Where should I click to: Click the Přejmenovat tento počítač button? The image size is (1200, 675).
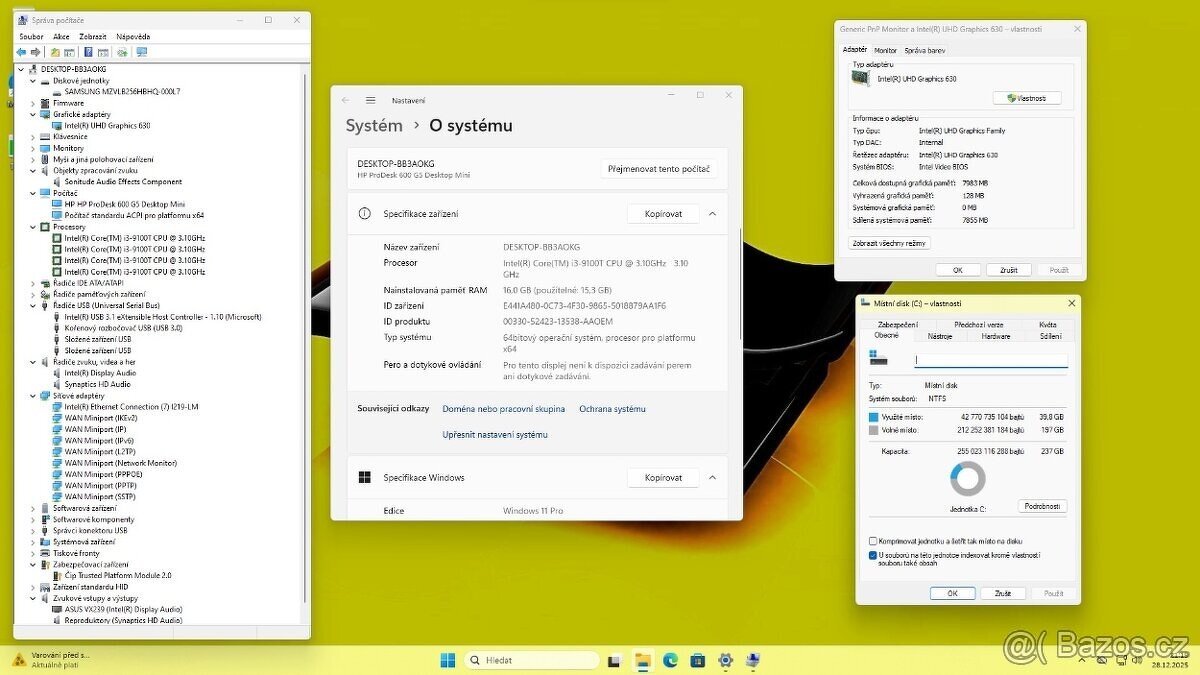pyautogui.click(x=661, y=169)
